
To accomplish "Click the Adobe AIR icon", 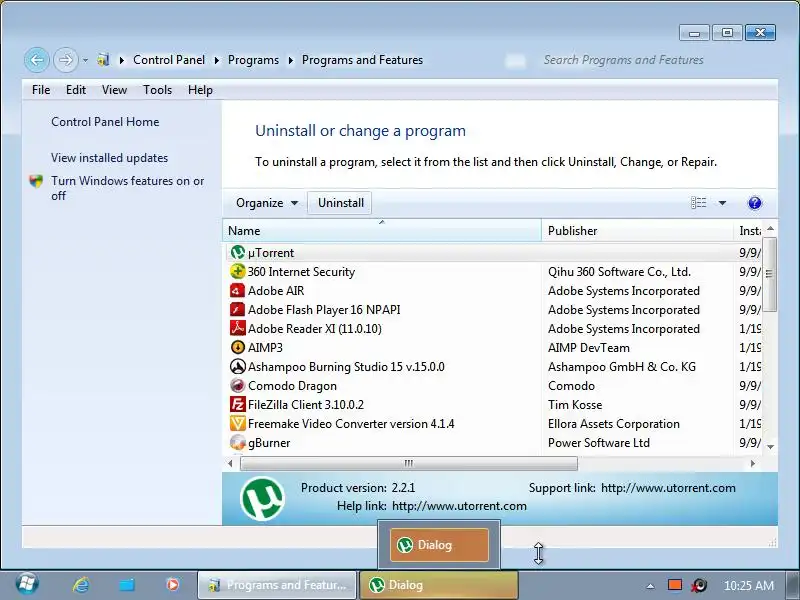I will 237,290.
